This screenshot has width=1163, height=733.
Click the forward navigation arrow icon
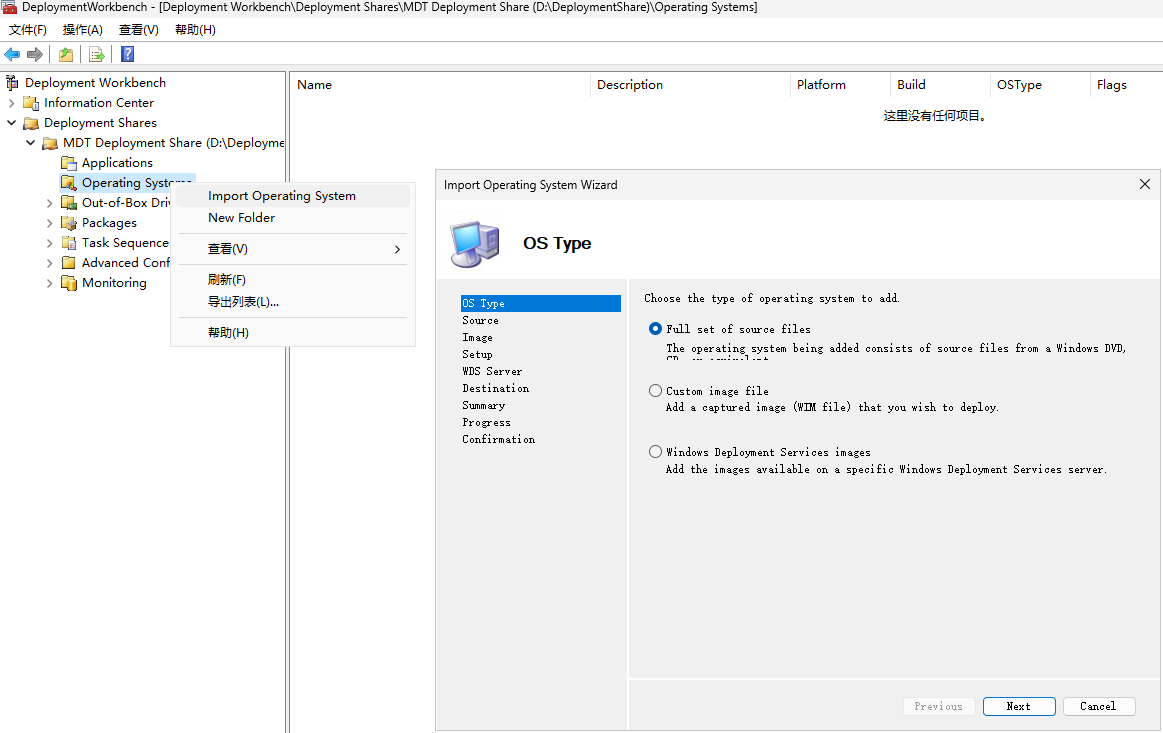[33, 54]
